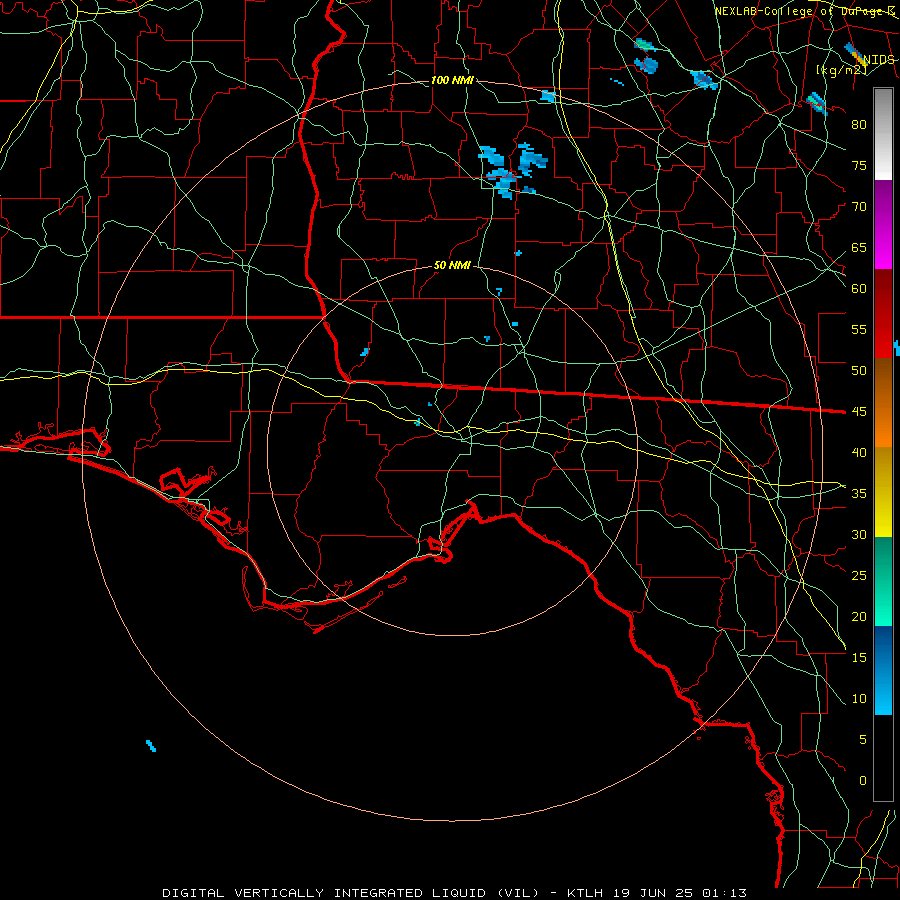The image size is (900, 900).
Task: Pick the black bottom segment of the color bar
Action: pyautogui.click(x=883, y=757)
